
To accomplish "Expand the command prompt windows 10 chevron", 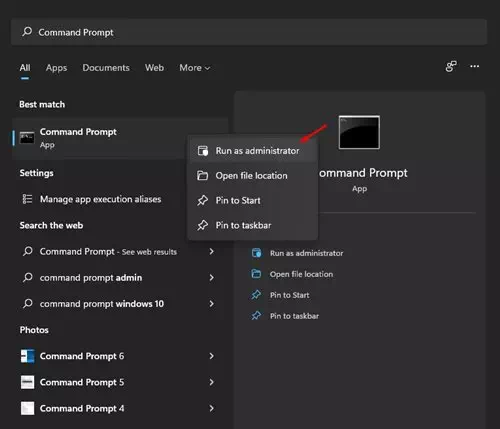I will (211, 304).
